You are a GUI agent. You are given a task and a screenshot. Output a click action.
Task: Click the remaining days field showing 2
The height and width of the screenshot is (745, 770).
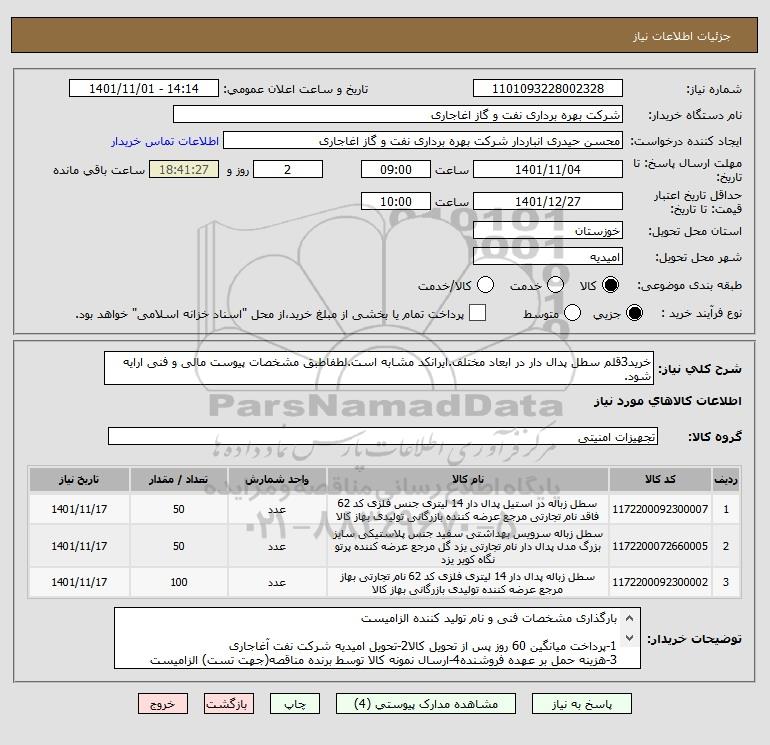pos(288,169)
